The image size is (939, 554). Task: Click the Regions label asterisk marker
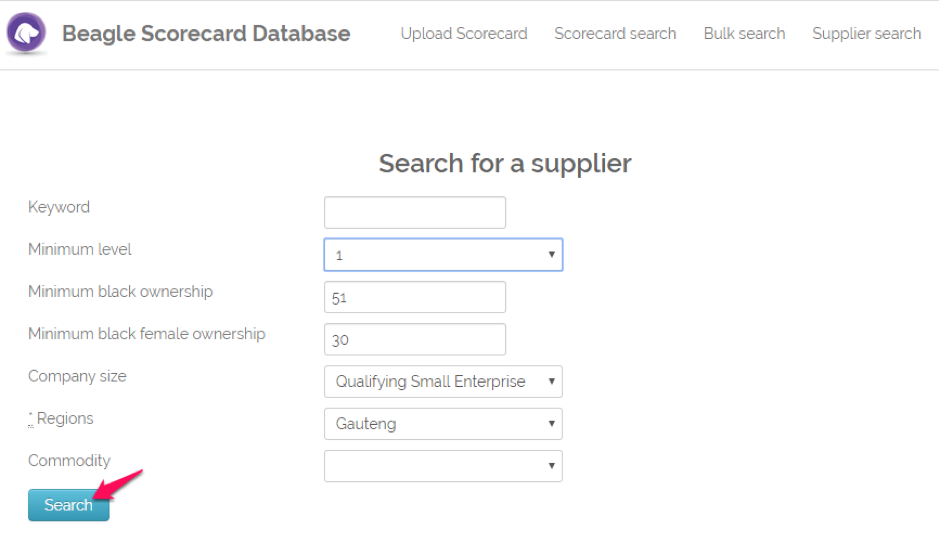(31, 419)
